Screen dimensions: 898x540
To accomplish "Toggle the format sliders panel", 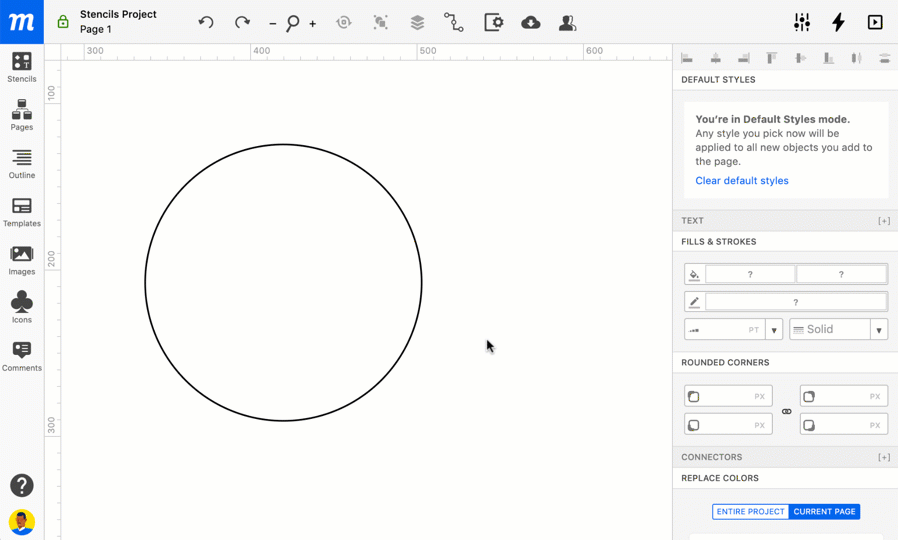I will [802, 22].
